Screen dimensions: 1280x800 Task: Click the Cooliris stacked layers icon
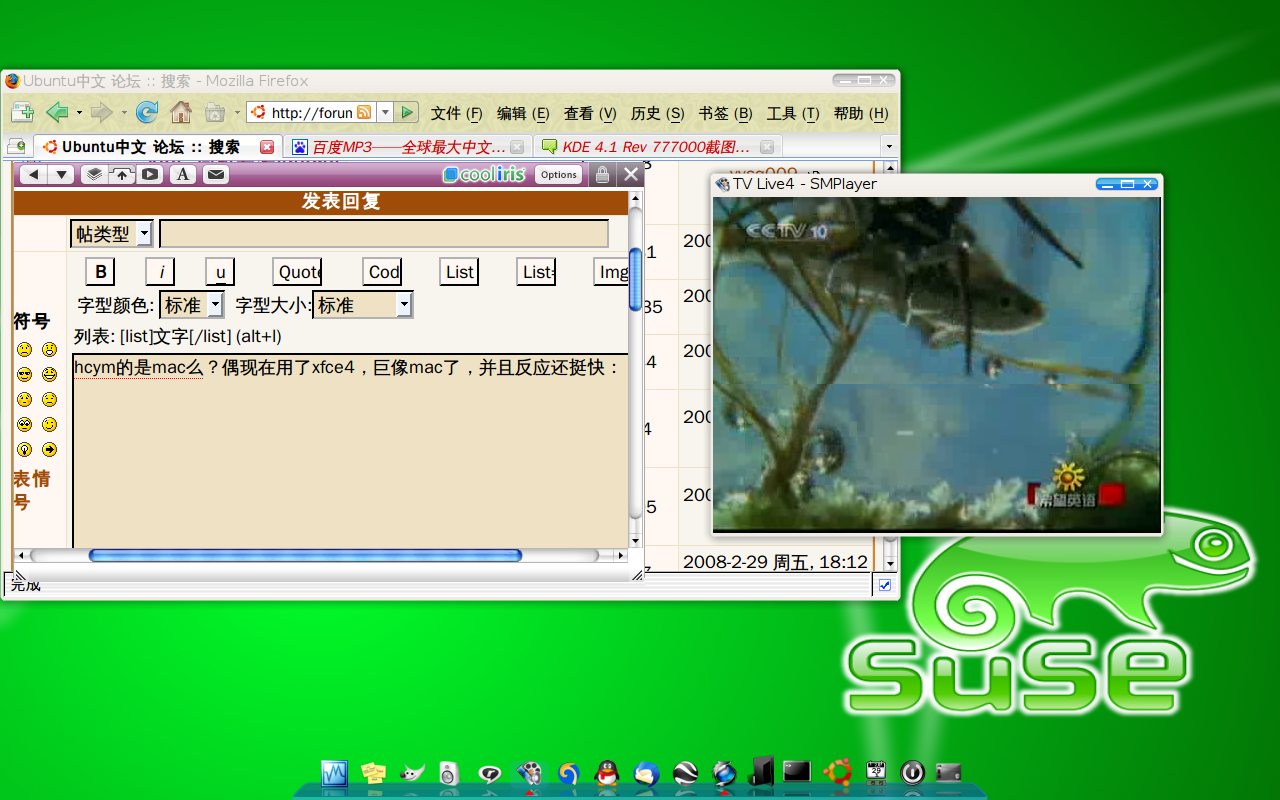click(94, 175)
